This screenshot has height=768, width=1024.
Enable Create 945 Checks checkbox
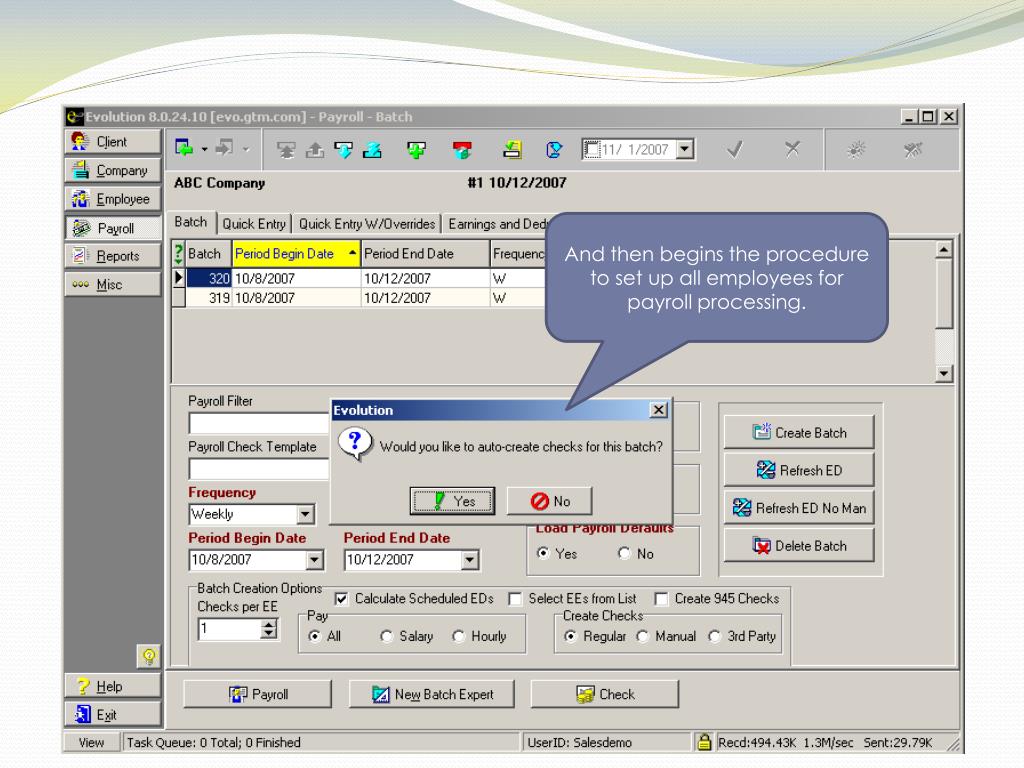661,599
